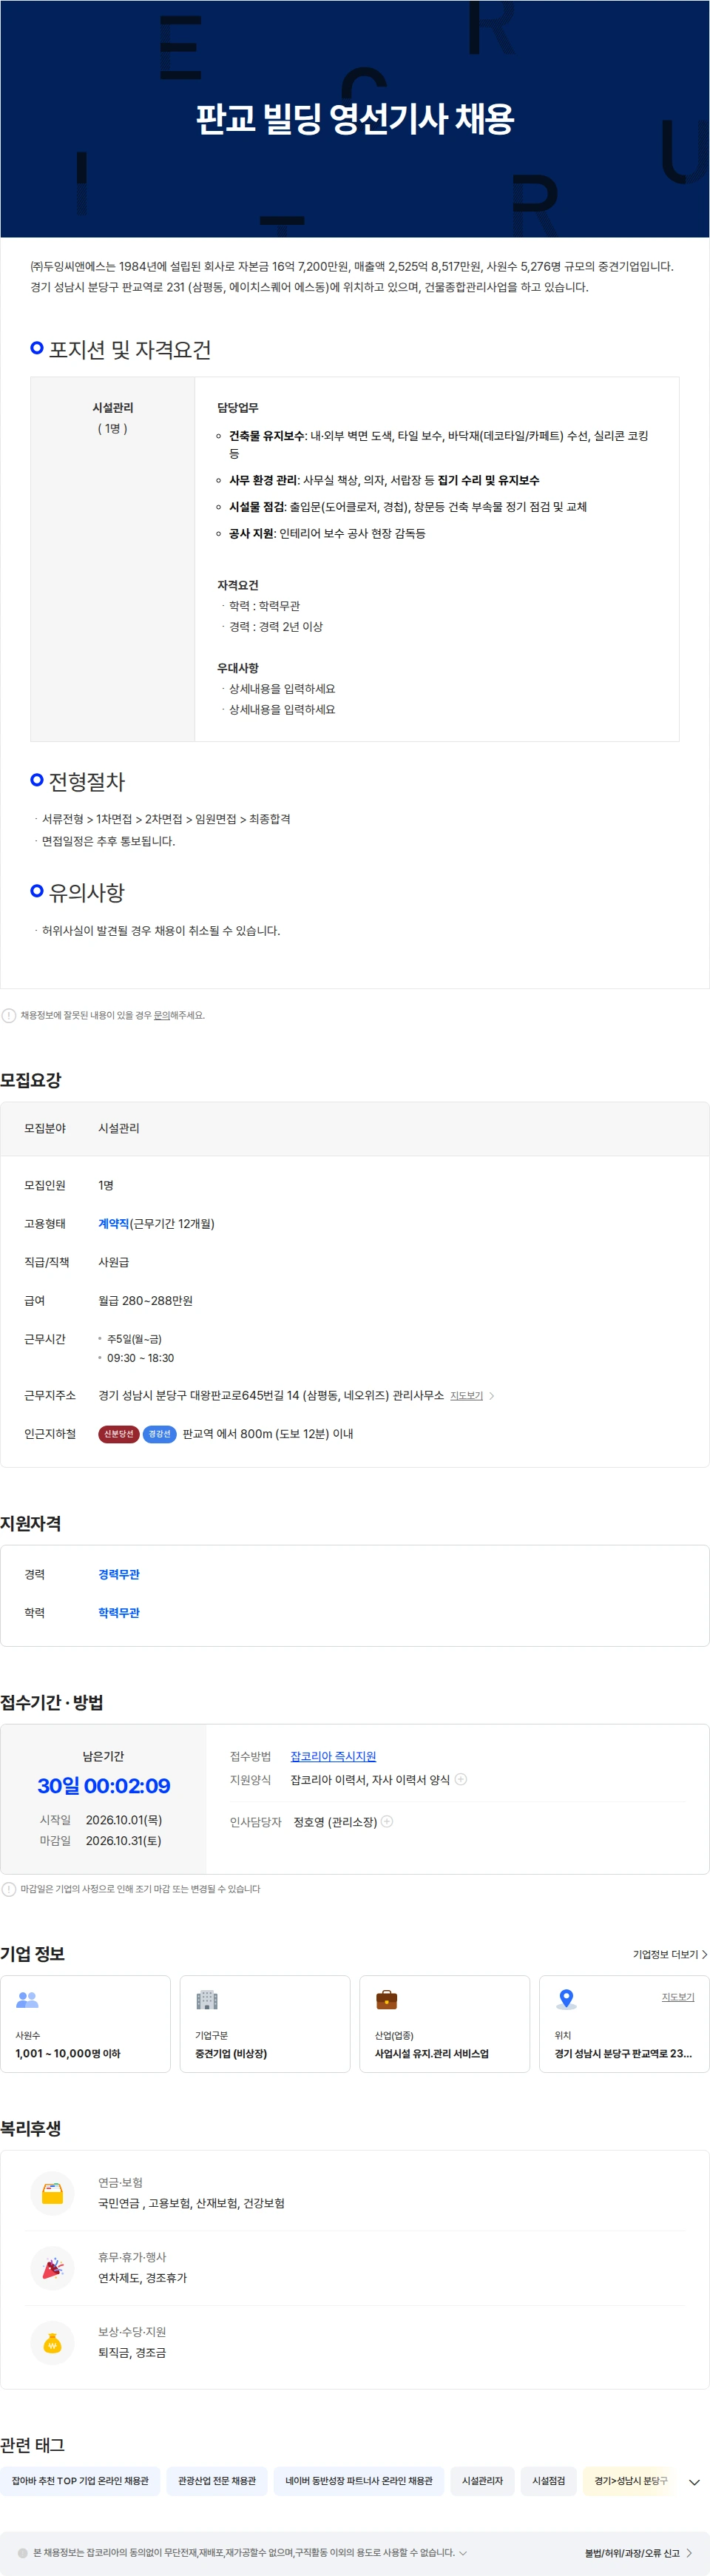Click the 지도보기 link in the 위치 card
The height and width of the screenshot is (2576, 710).
pos(678,1997)
